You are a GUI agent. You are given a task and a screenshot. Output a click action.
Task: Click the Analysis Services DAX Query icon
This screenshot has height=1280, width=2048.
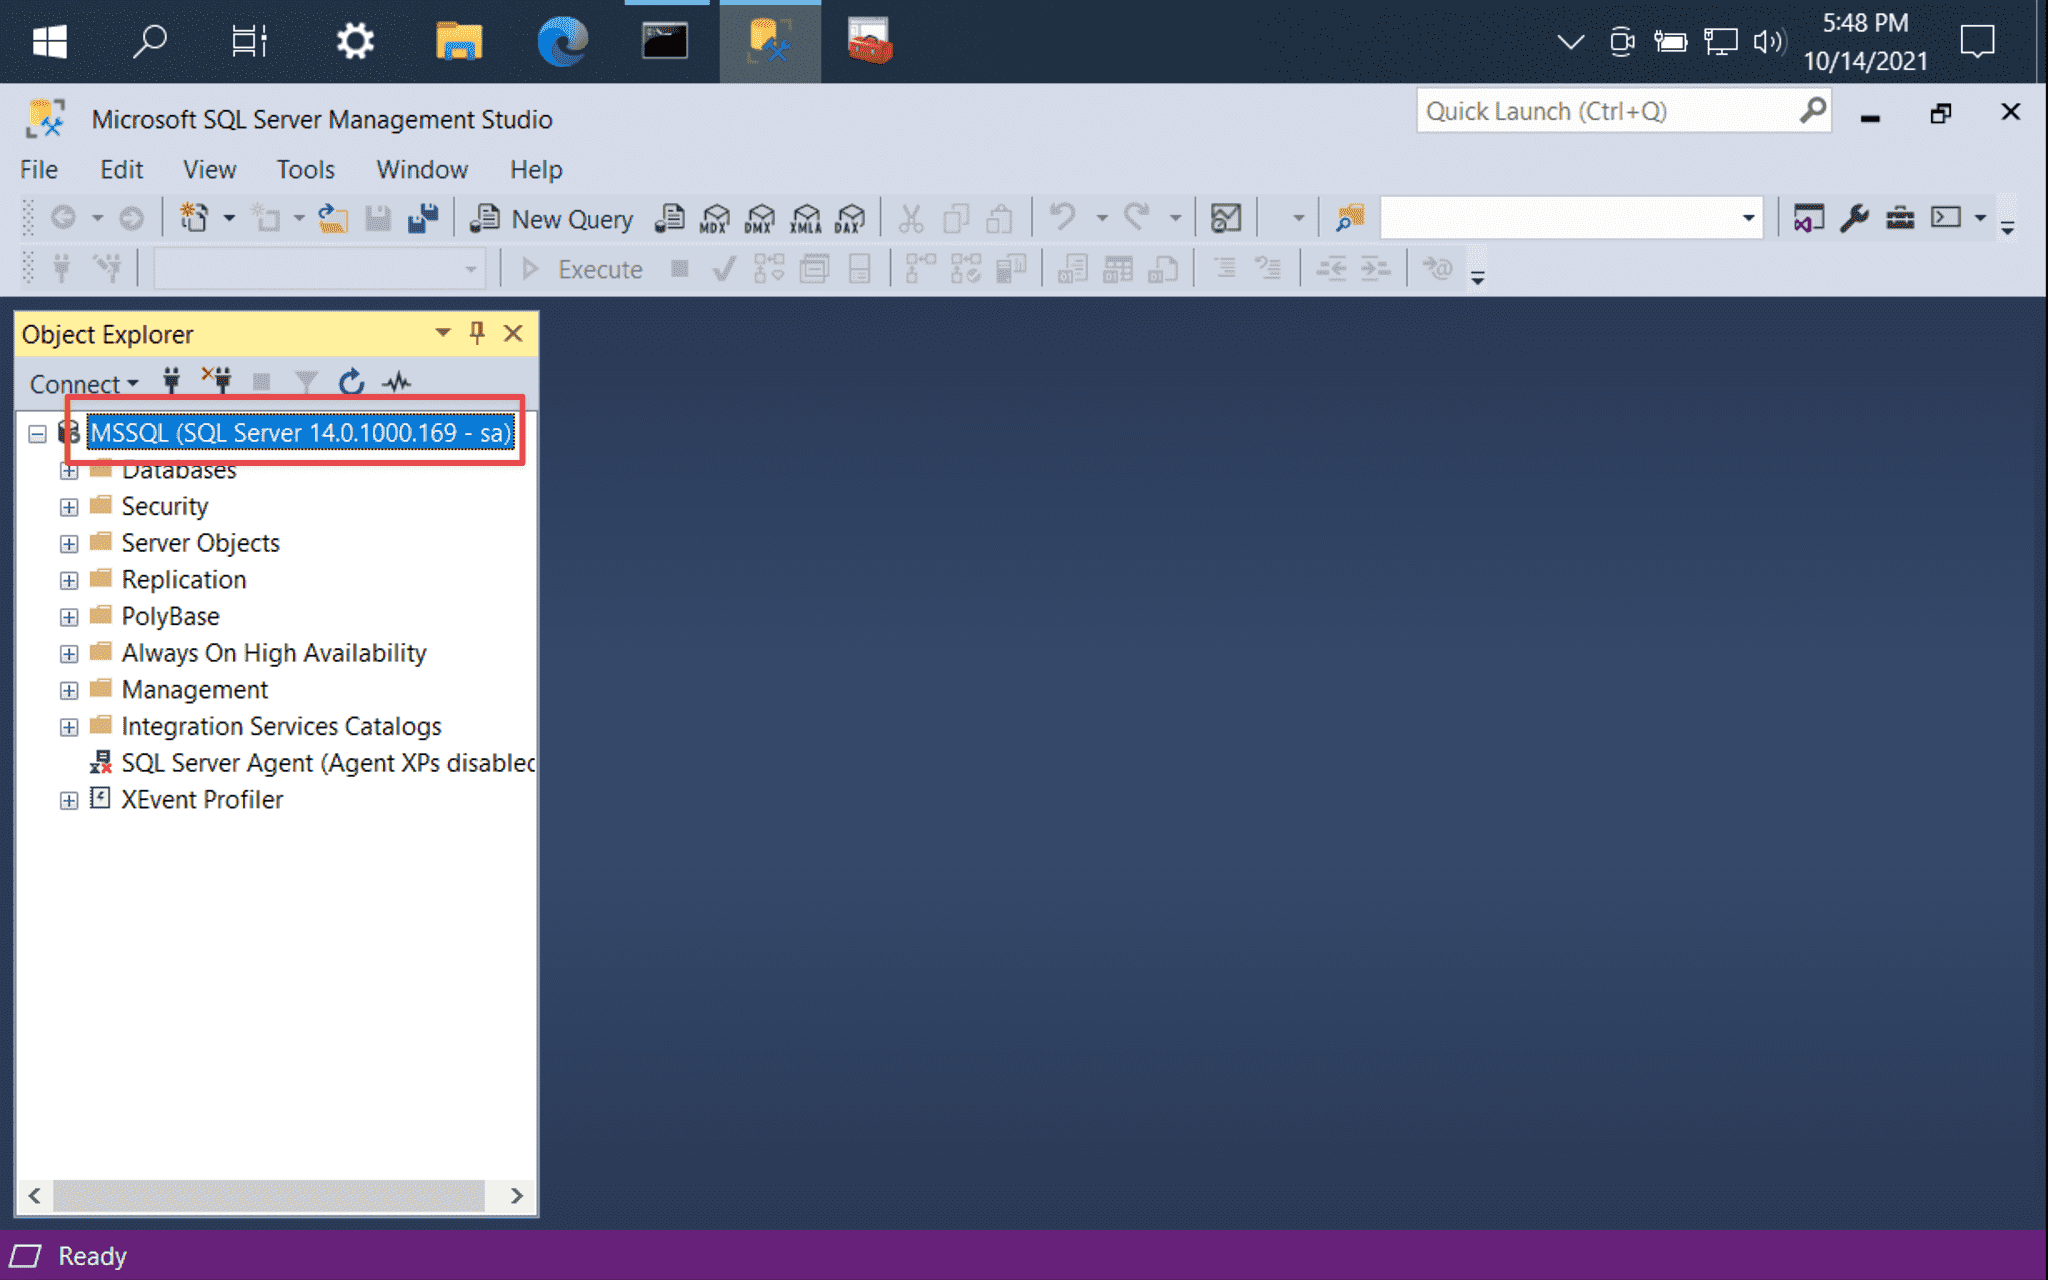click(850, 218)
